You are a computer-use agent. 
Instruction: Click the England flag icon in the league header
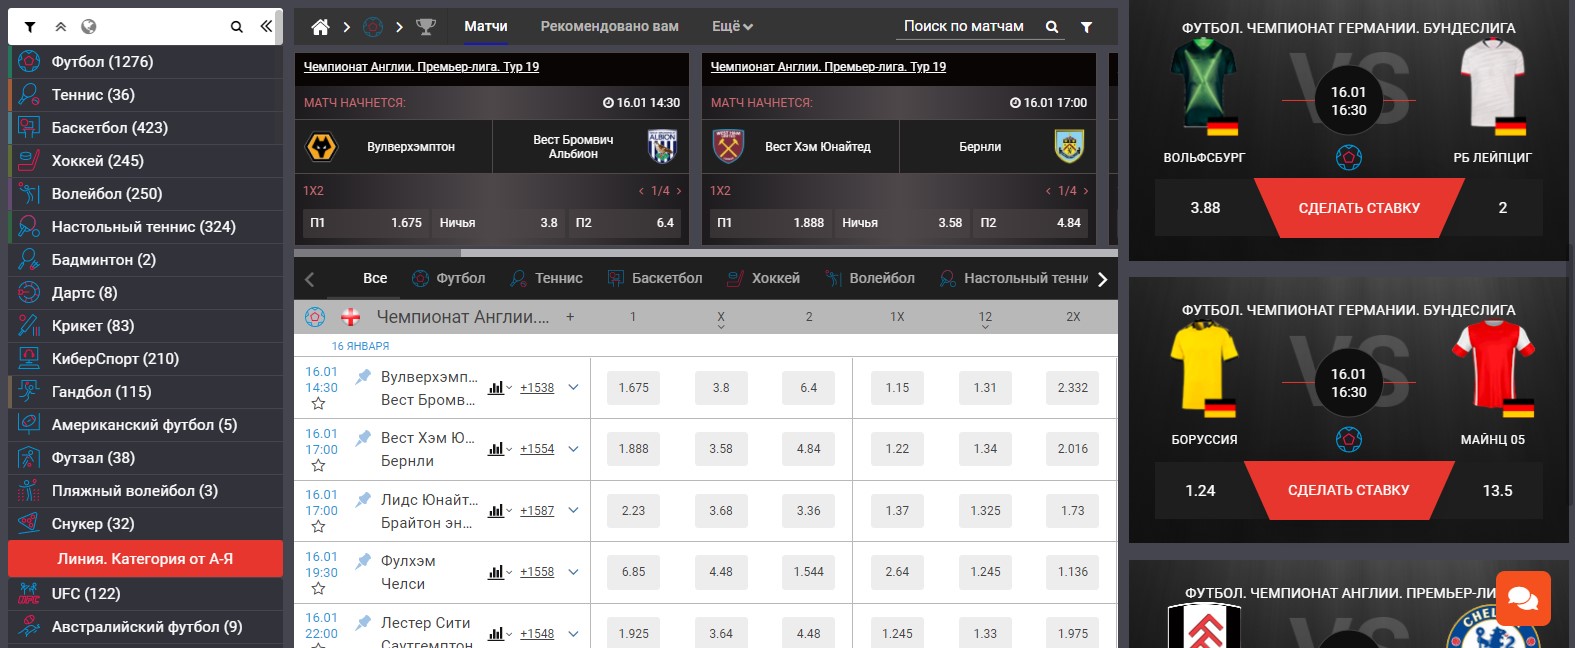coord(351,317)
